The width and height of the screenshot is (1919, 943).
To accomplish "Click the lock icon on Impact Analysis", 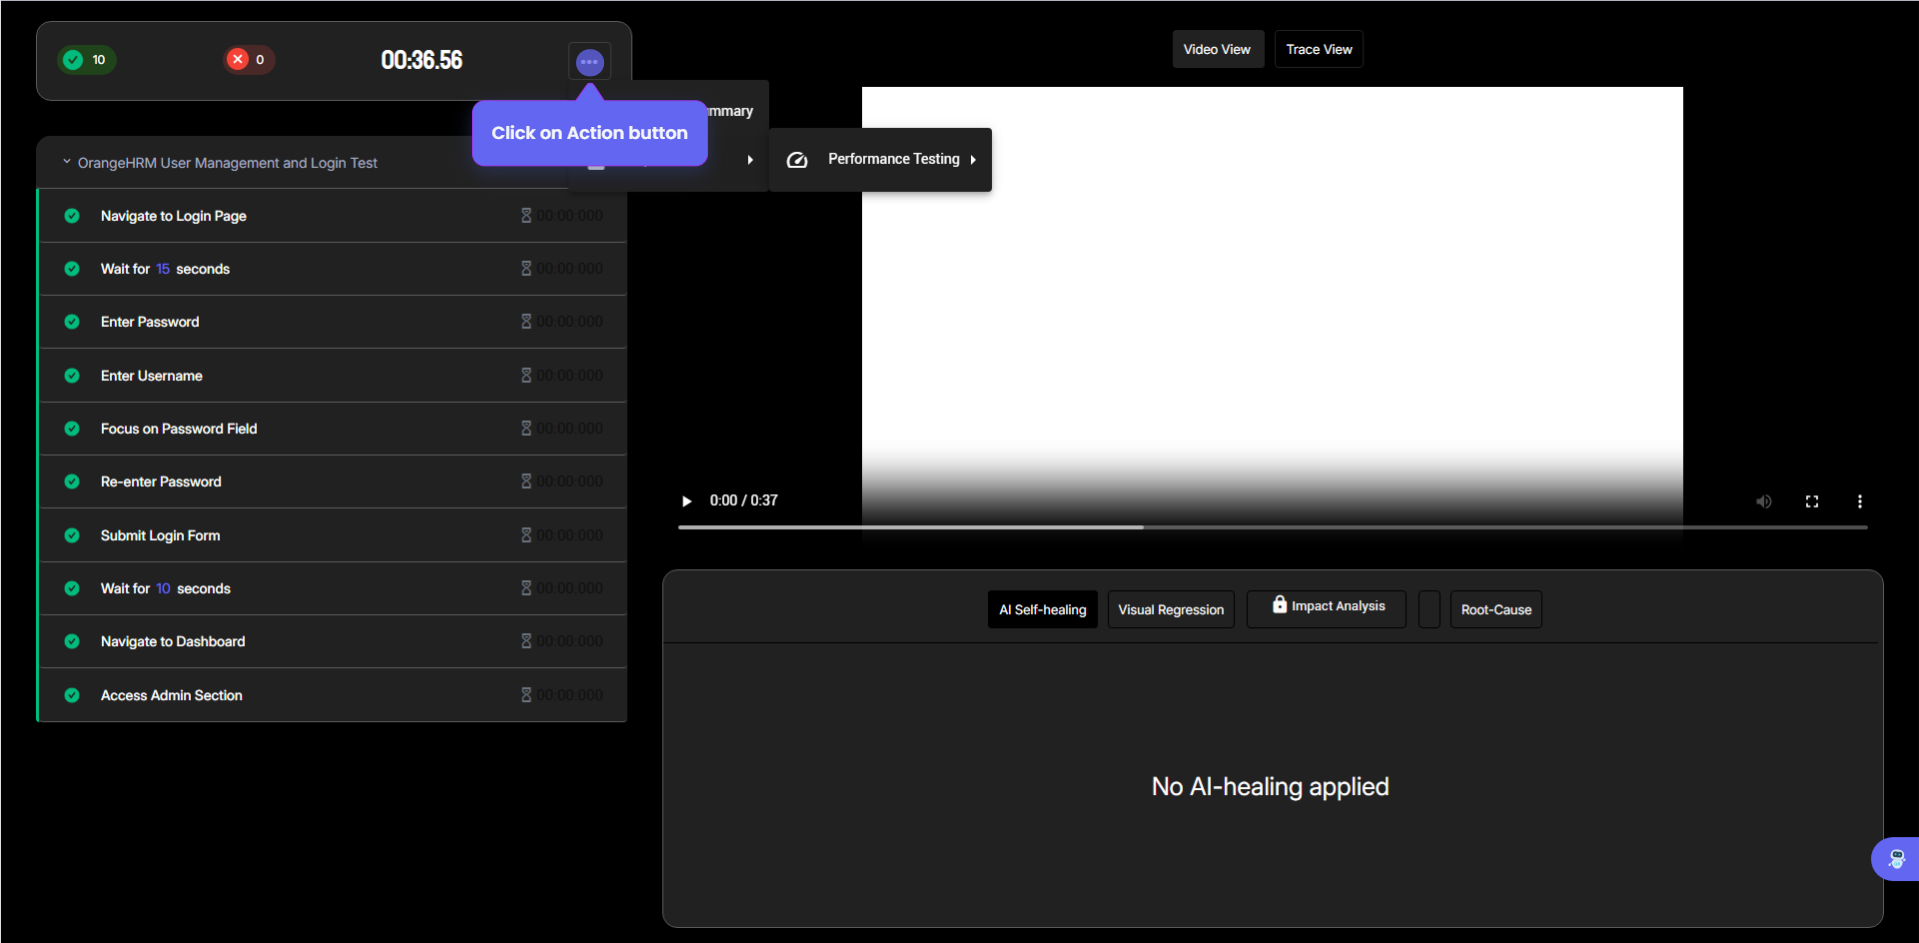I will click(1279, 604).
